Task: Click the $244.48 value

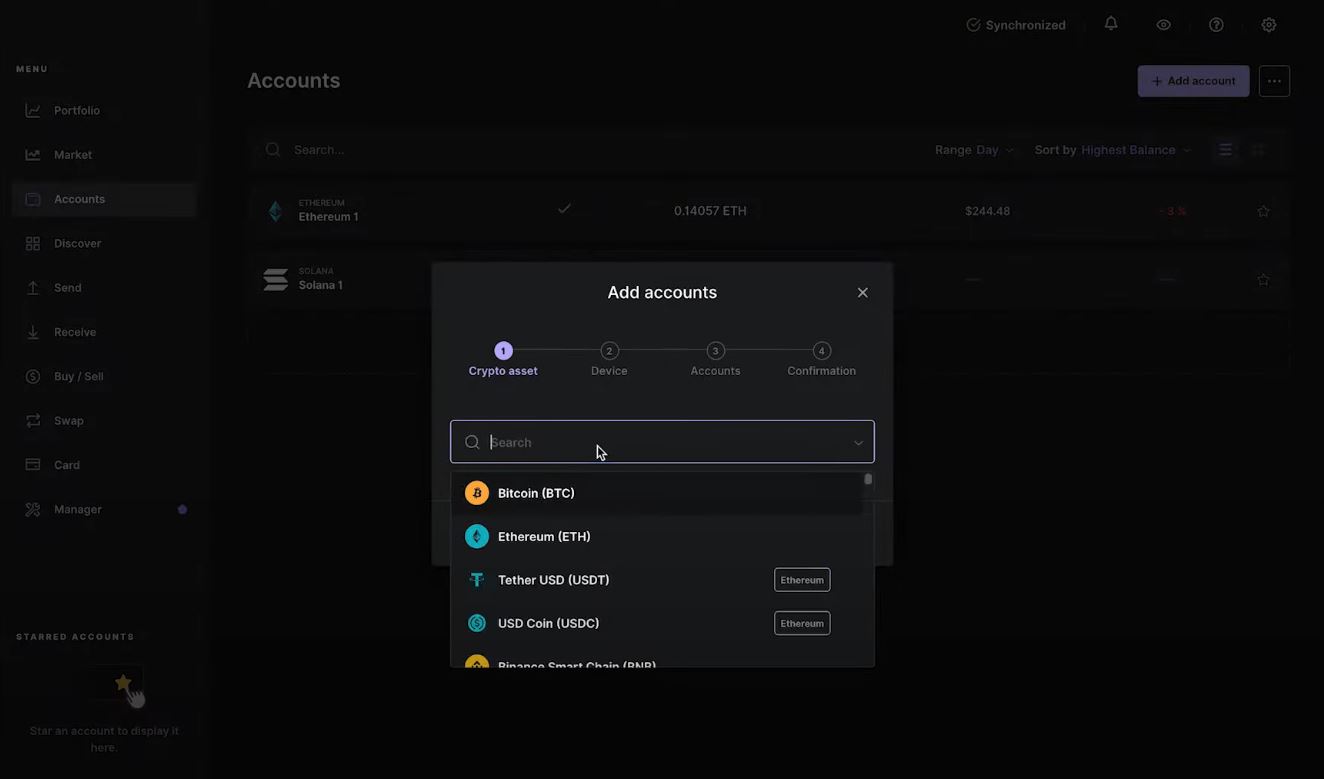Action: click(x=987, y=211)
